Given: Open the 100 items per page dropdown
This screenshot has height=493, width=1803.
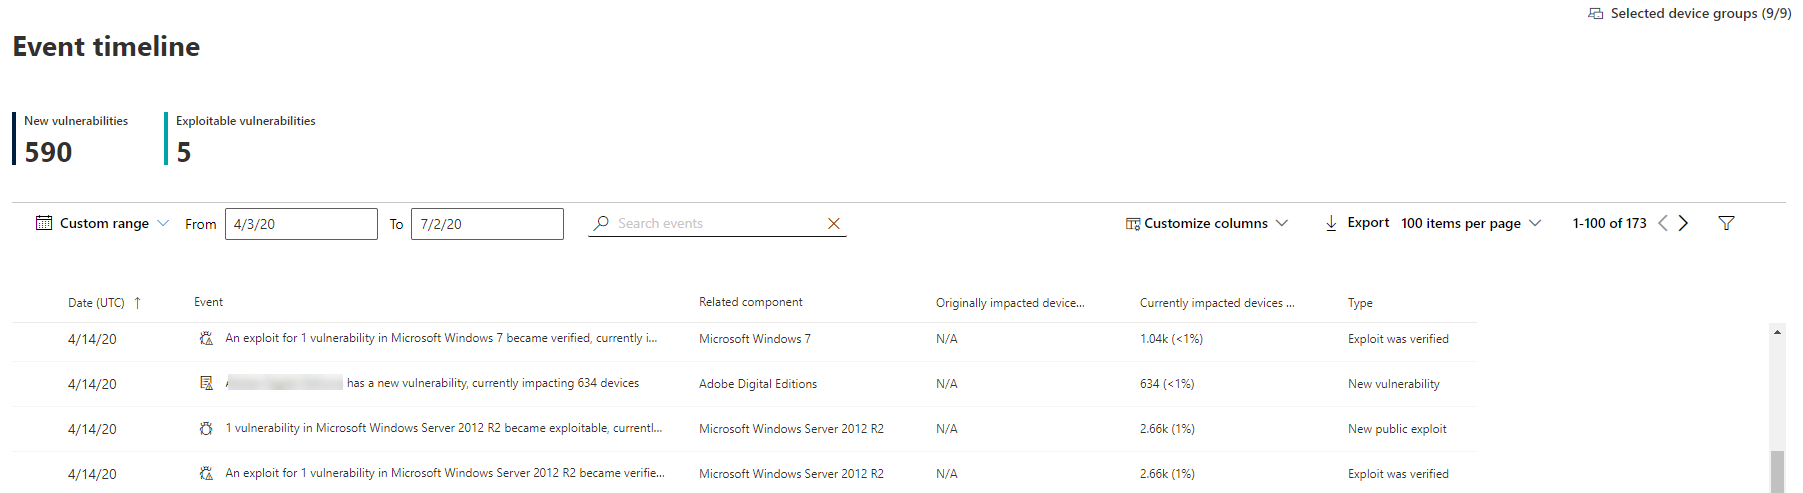Looking at the screenshot, I should click(x=1535, y=223).
